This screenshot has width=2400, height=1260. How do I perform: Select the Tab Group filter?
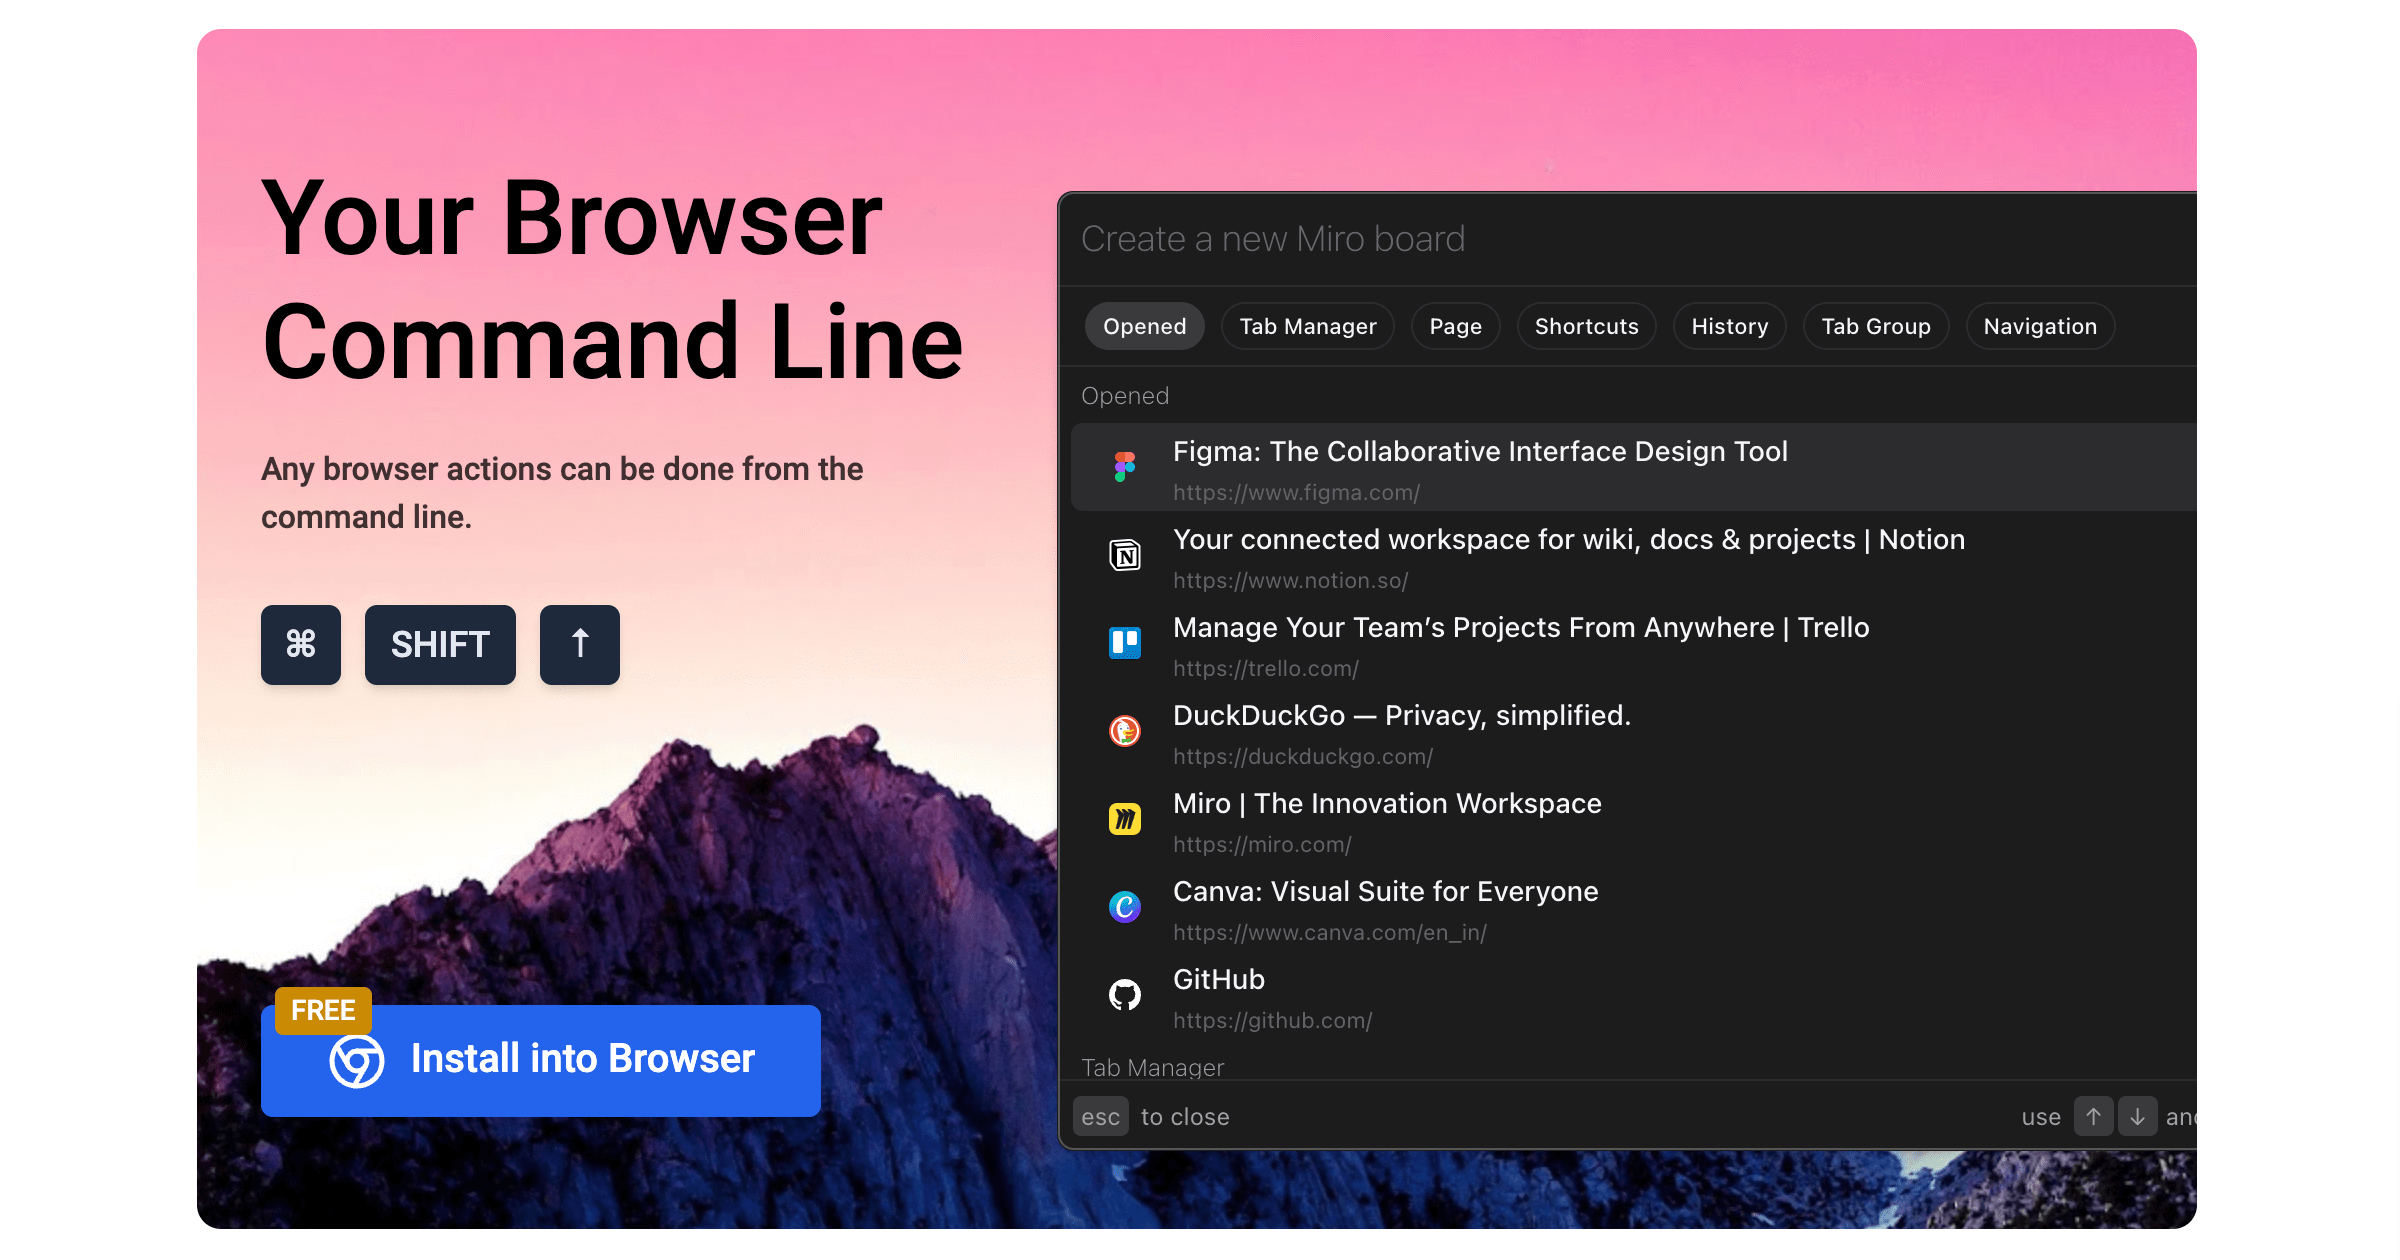coord(1875,326)
